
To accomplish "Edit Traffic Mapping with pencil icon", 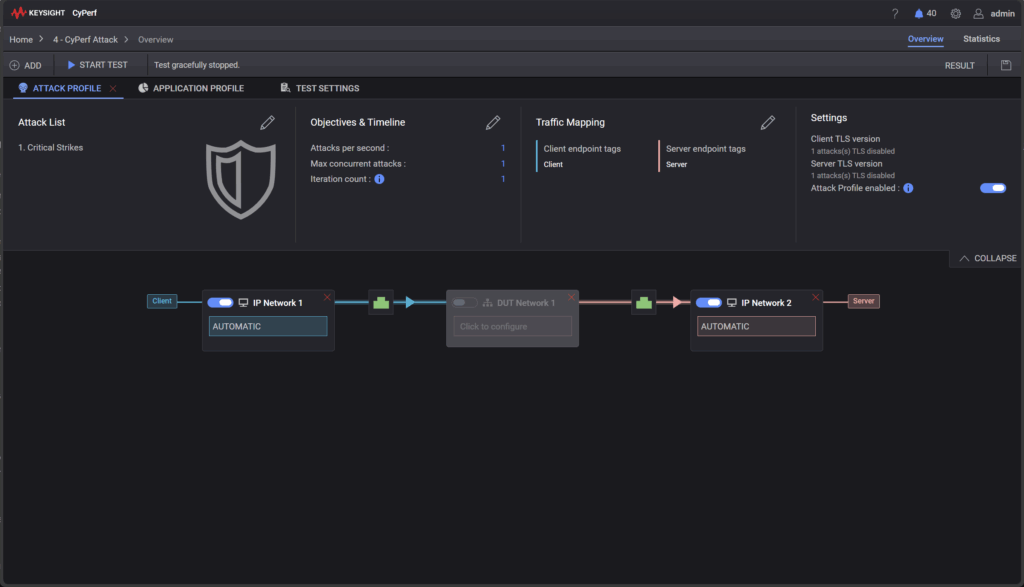I will point(767,123).
